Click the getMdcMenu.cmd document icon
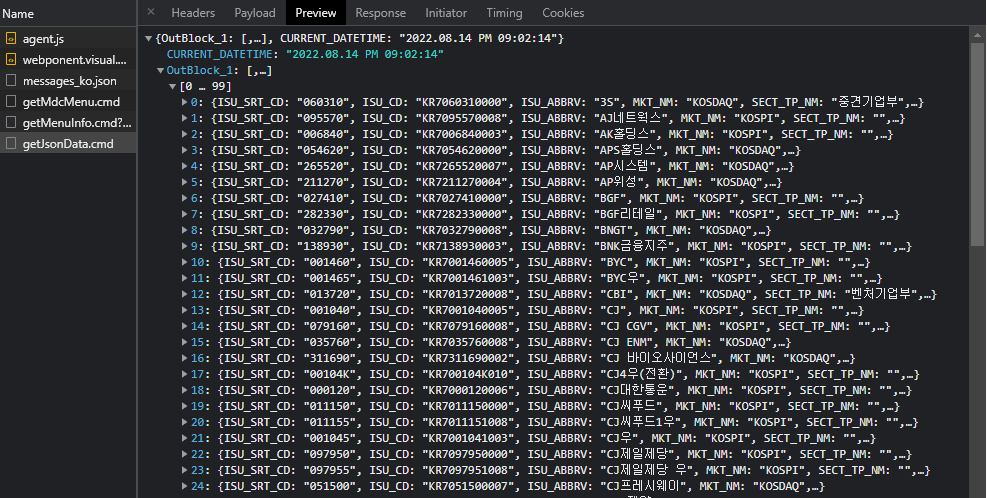The height and width of the screenshot is (498, 987). tap(11, 101)
